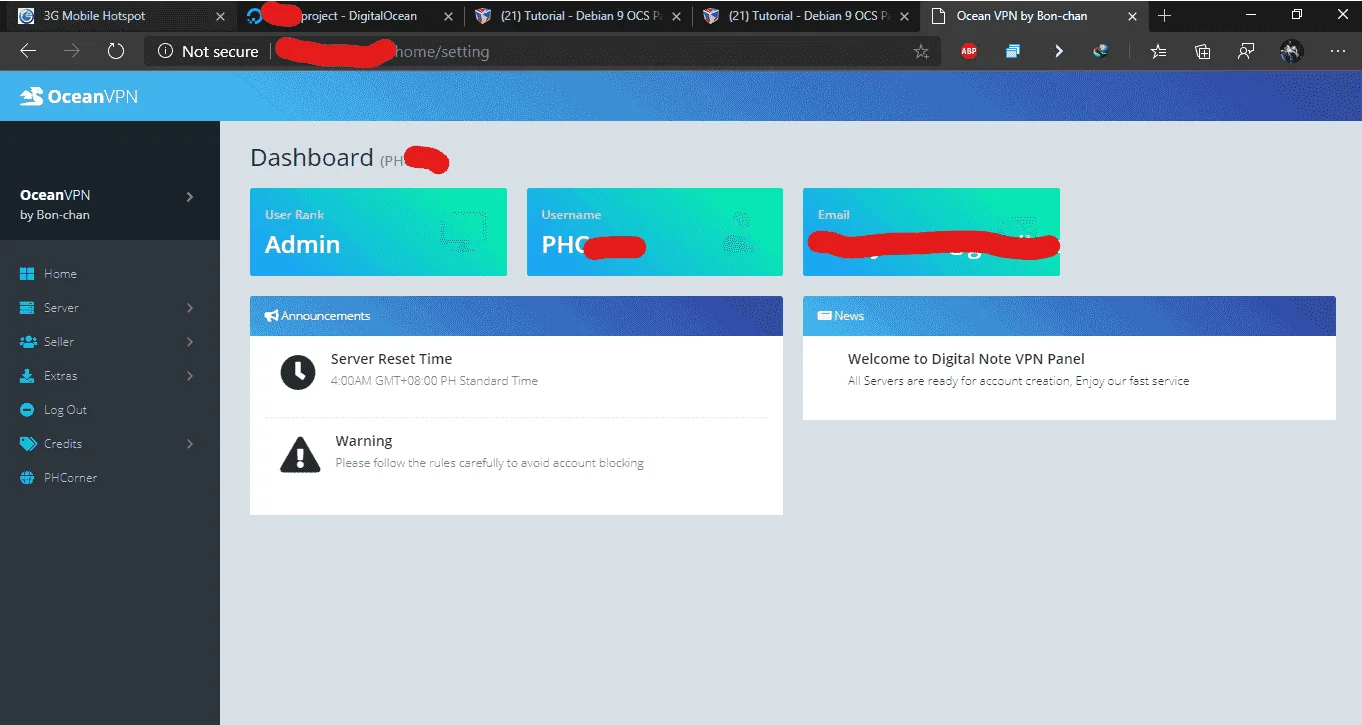The image size is (1362, 725).
Task: Bookmark this page with star icon
Action: point(921,51)
